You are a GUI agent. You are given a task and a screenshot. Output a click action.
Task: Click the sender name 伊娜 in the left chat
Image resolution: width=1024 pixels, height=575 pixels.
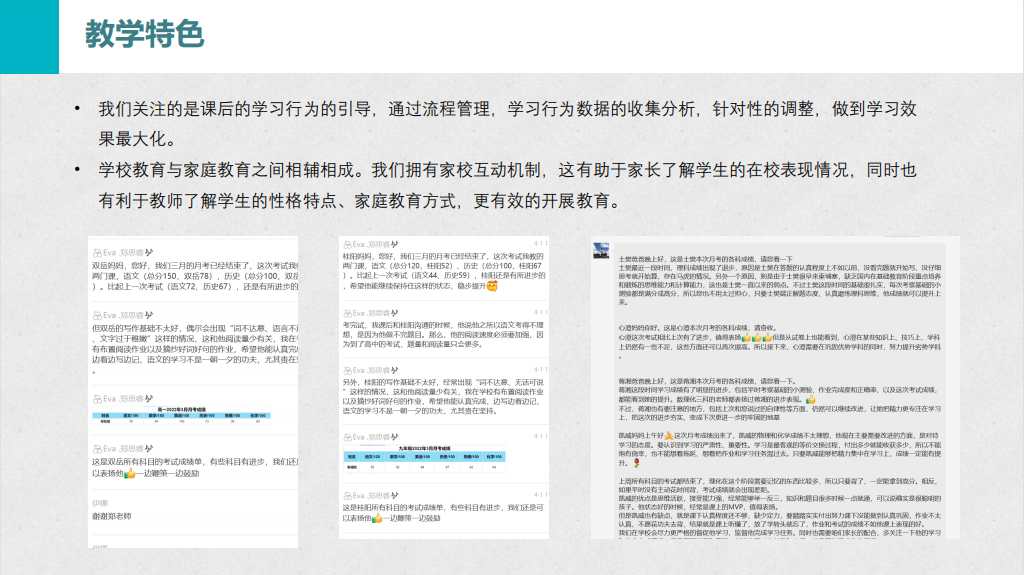point(99,503)
